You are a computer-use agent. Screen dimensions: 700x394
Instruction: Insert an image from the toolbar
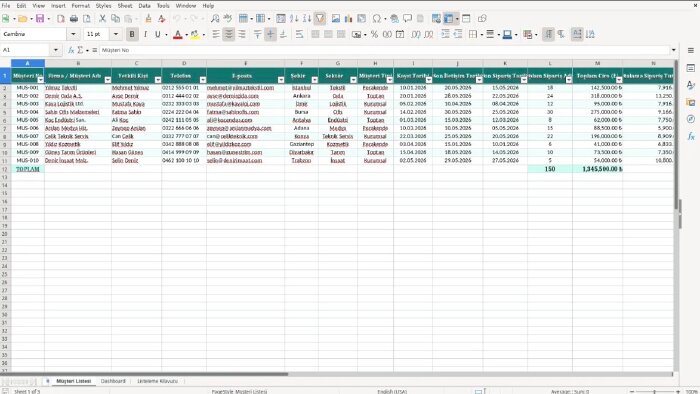point(336,19)
